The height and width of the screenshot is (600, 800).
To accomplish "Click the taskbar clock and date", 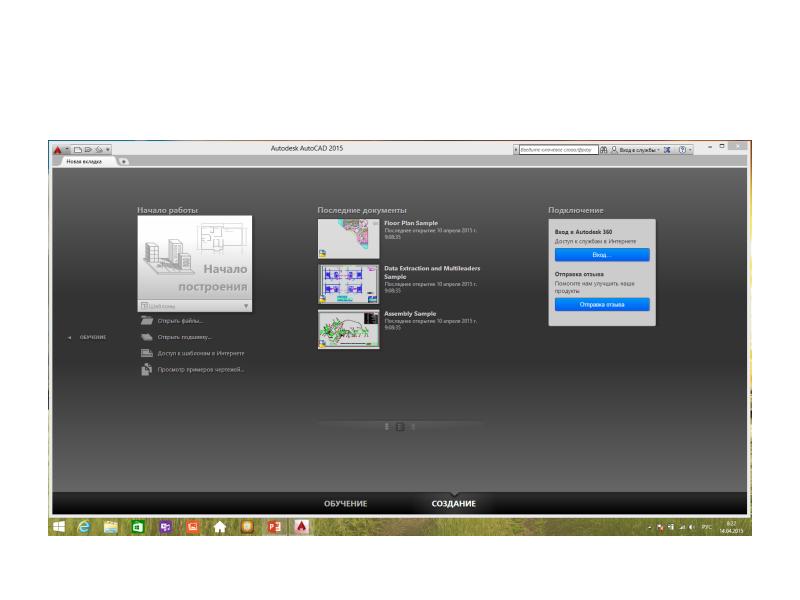I will pos(731,527).
